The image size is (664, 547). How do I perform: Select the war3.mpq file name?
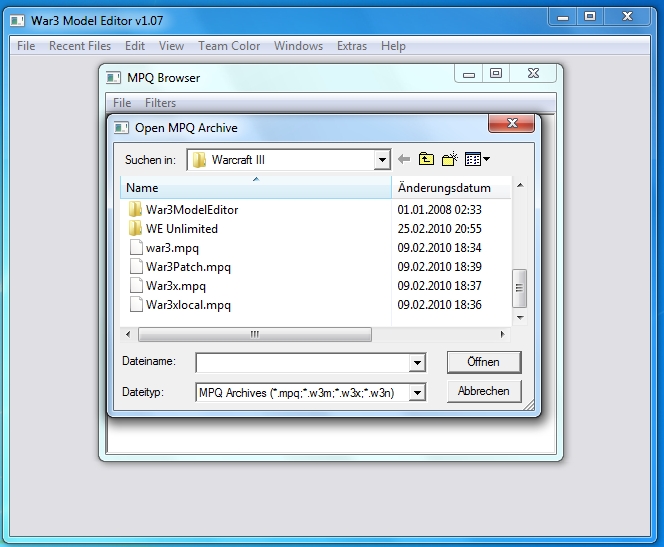coord(172,248)
